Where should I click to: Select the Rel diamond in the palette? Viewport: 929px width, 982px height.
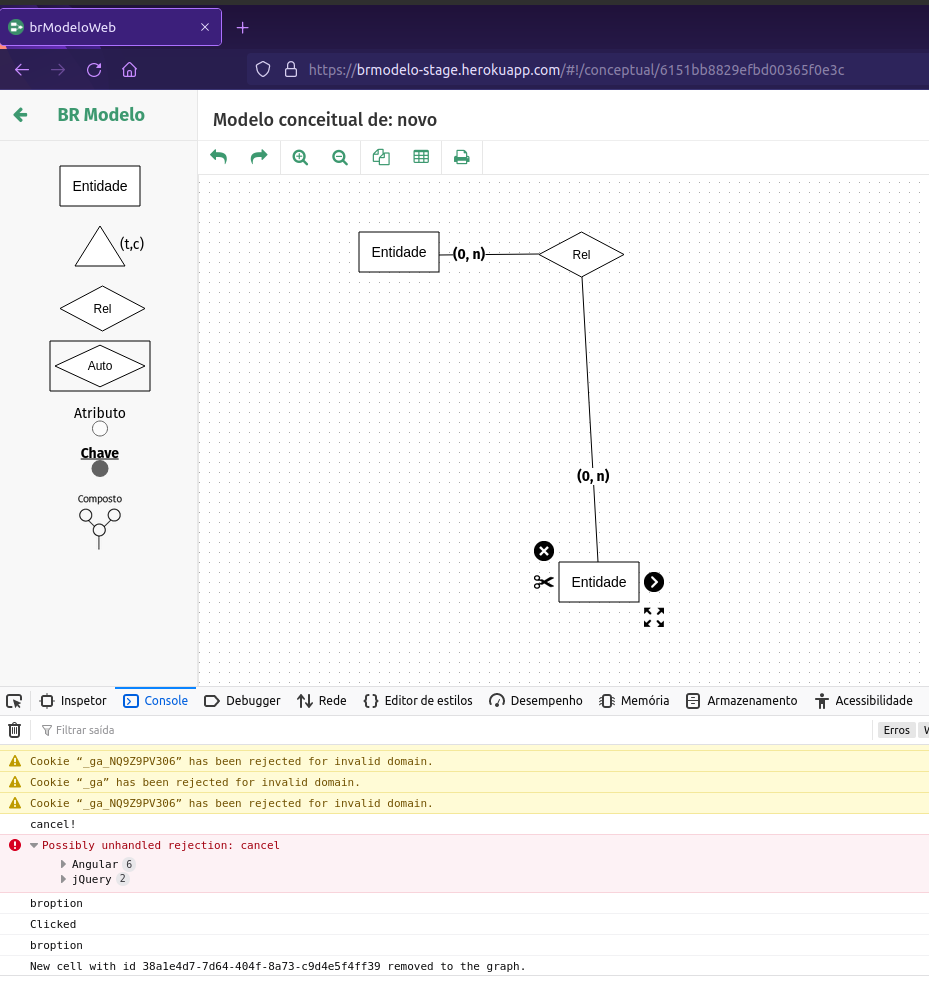pos(102,308)
